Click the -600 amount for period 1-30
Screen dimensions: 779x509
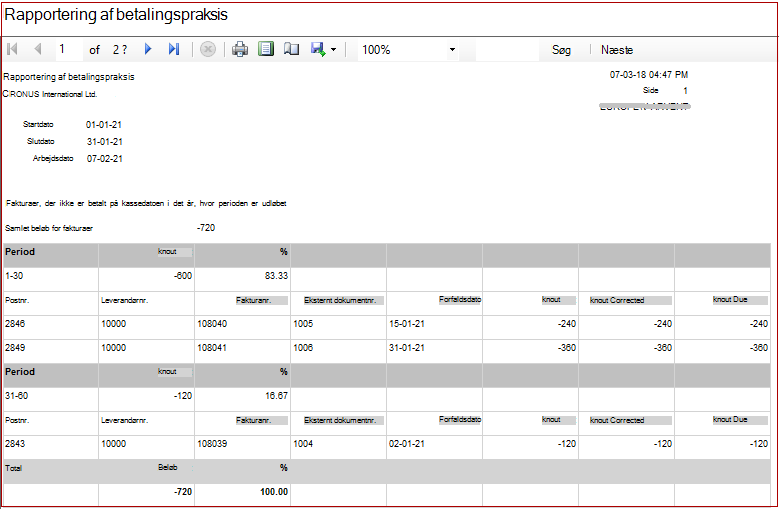[183, 276]
